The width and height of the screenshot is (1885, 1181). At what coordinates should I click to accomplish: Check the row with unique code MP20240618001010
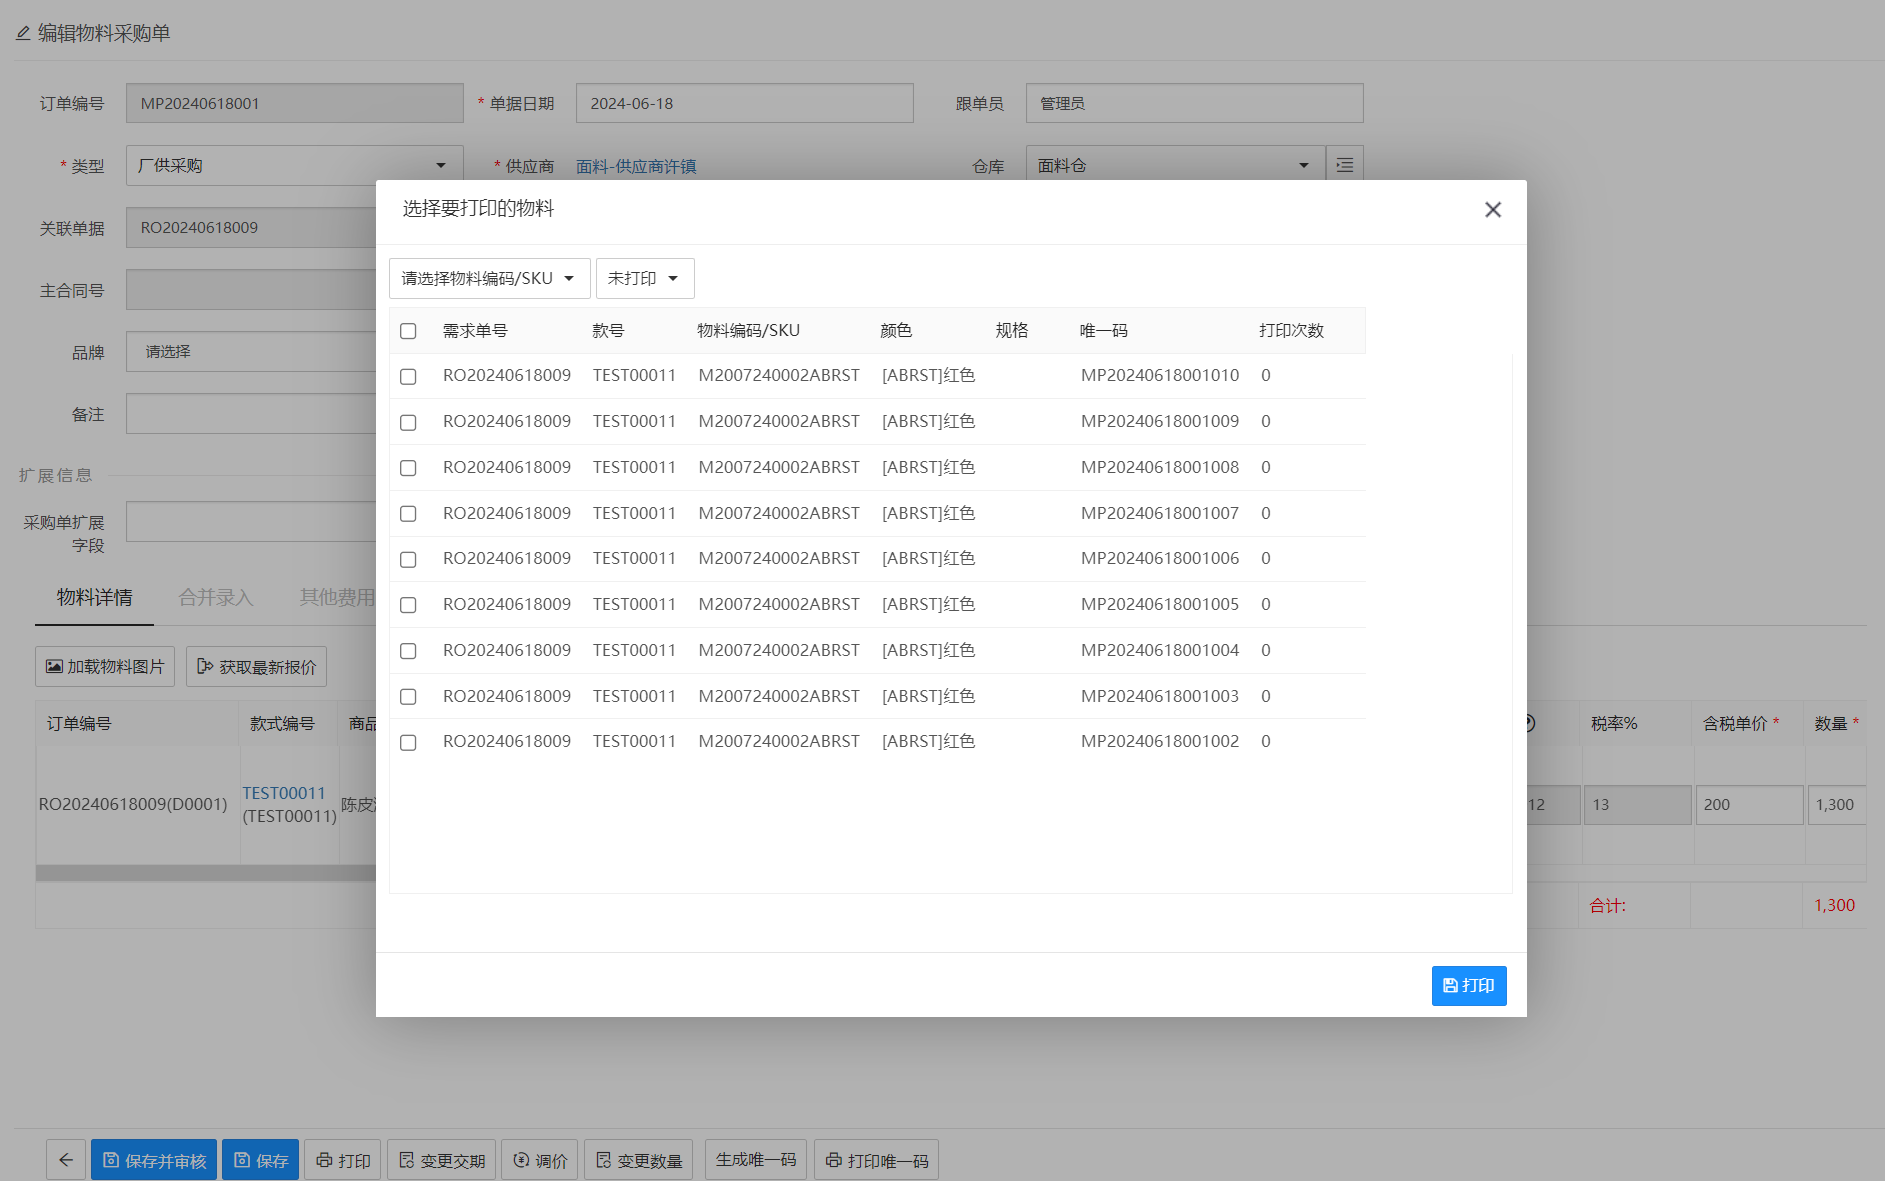[x=408, y=377]
